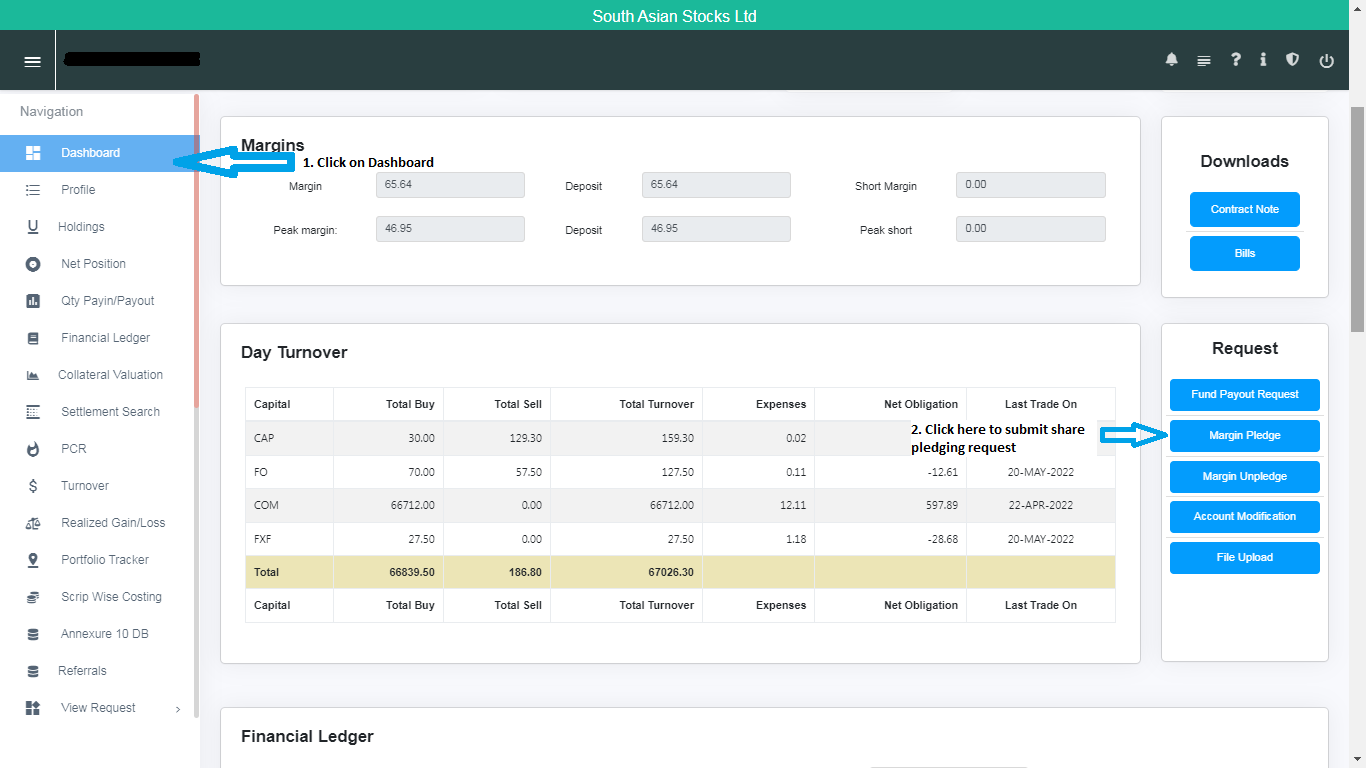This screenshot has width=1366, height=768.
Task: Go to Collateral Valuation page
Action: 110,375
